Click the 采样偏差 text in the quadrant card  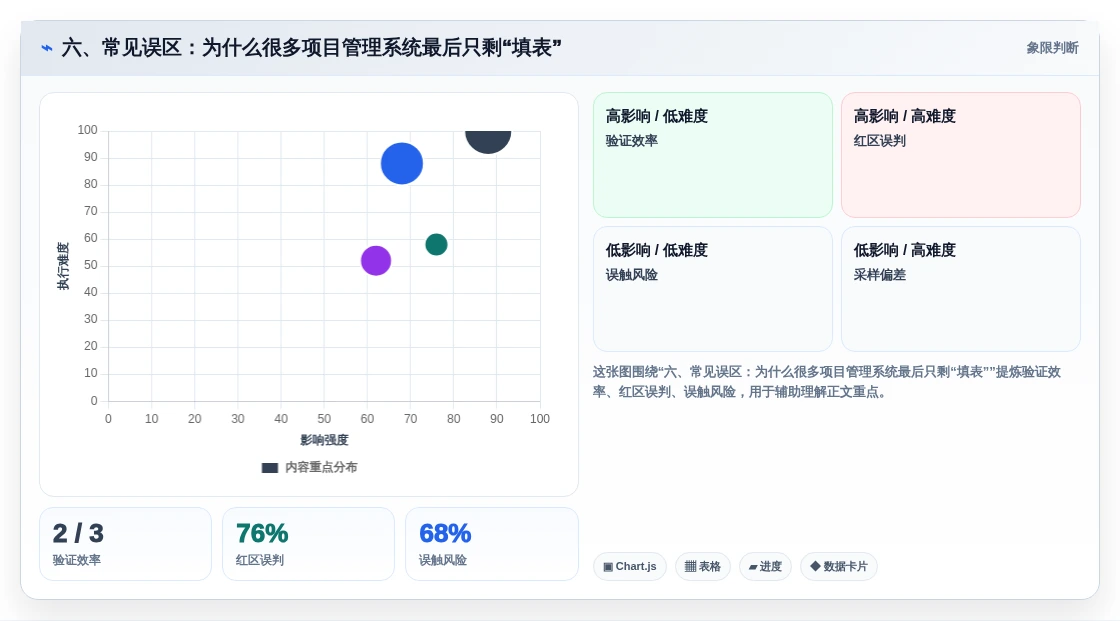(x=879, y=274)
